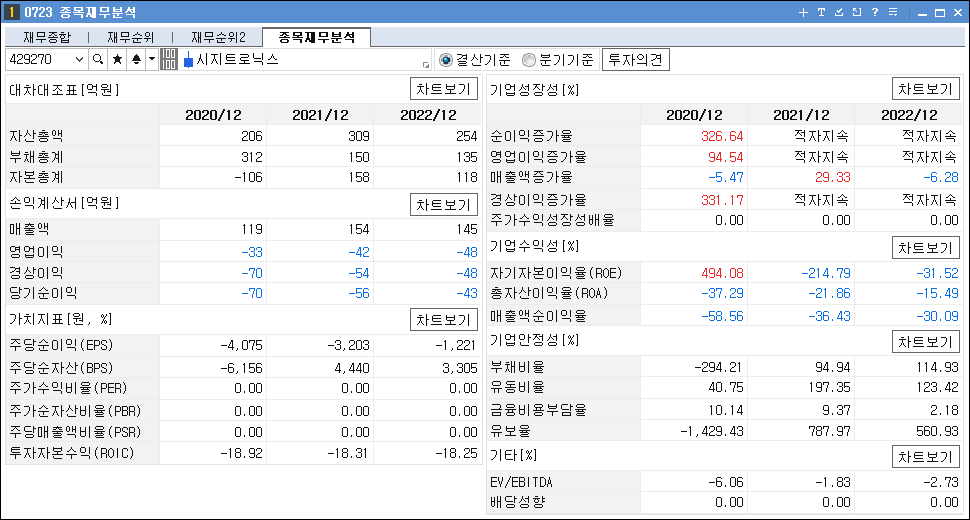The image size is (970, 520).
Task: Open the stock code 429270 dropdown
Action: [x=79, y=59]
